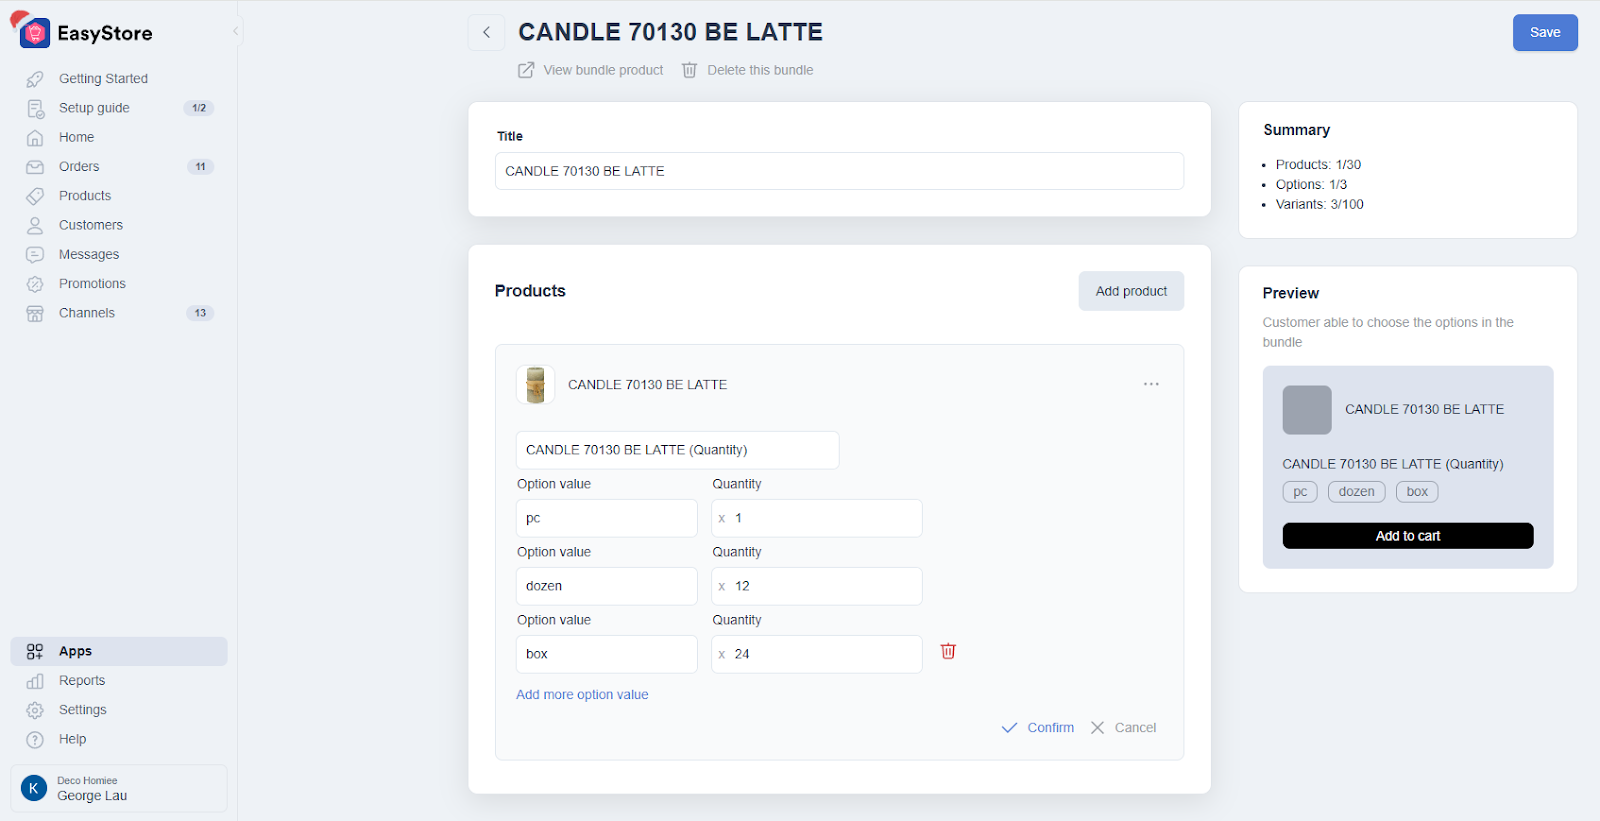The image size is (1600, 821).
Task: Click the Promotions sidebar icon
Action: click(x=35, y=284)
